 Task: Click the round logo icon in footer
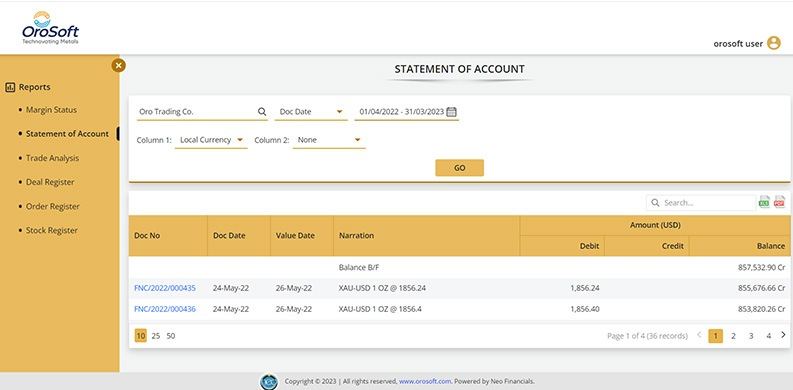pyautogui.click(x=269, y=381)
